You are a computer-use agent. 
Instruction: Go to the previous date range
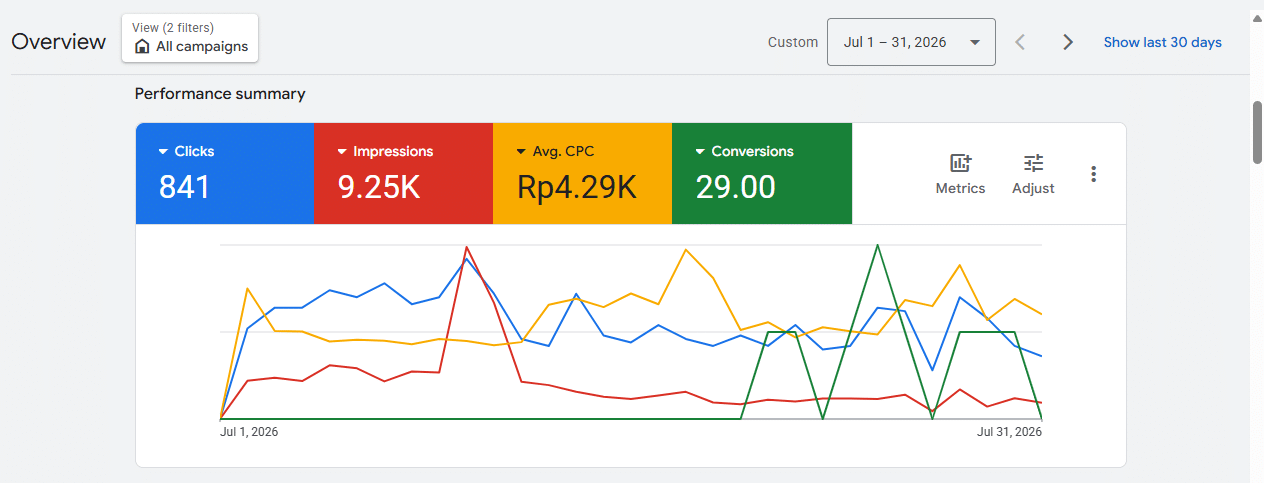point(1020,42)
